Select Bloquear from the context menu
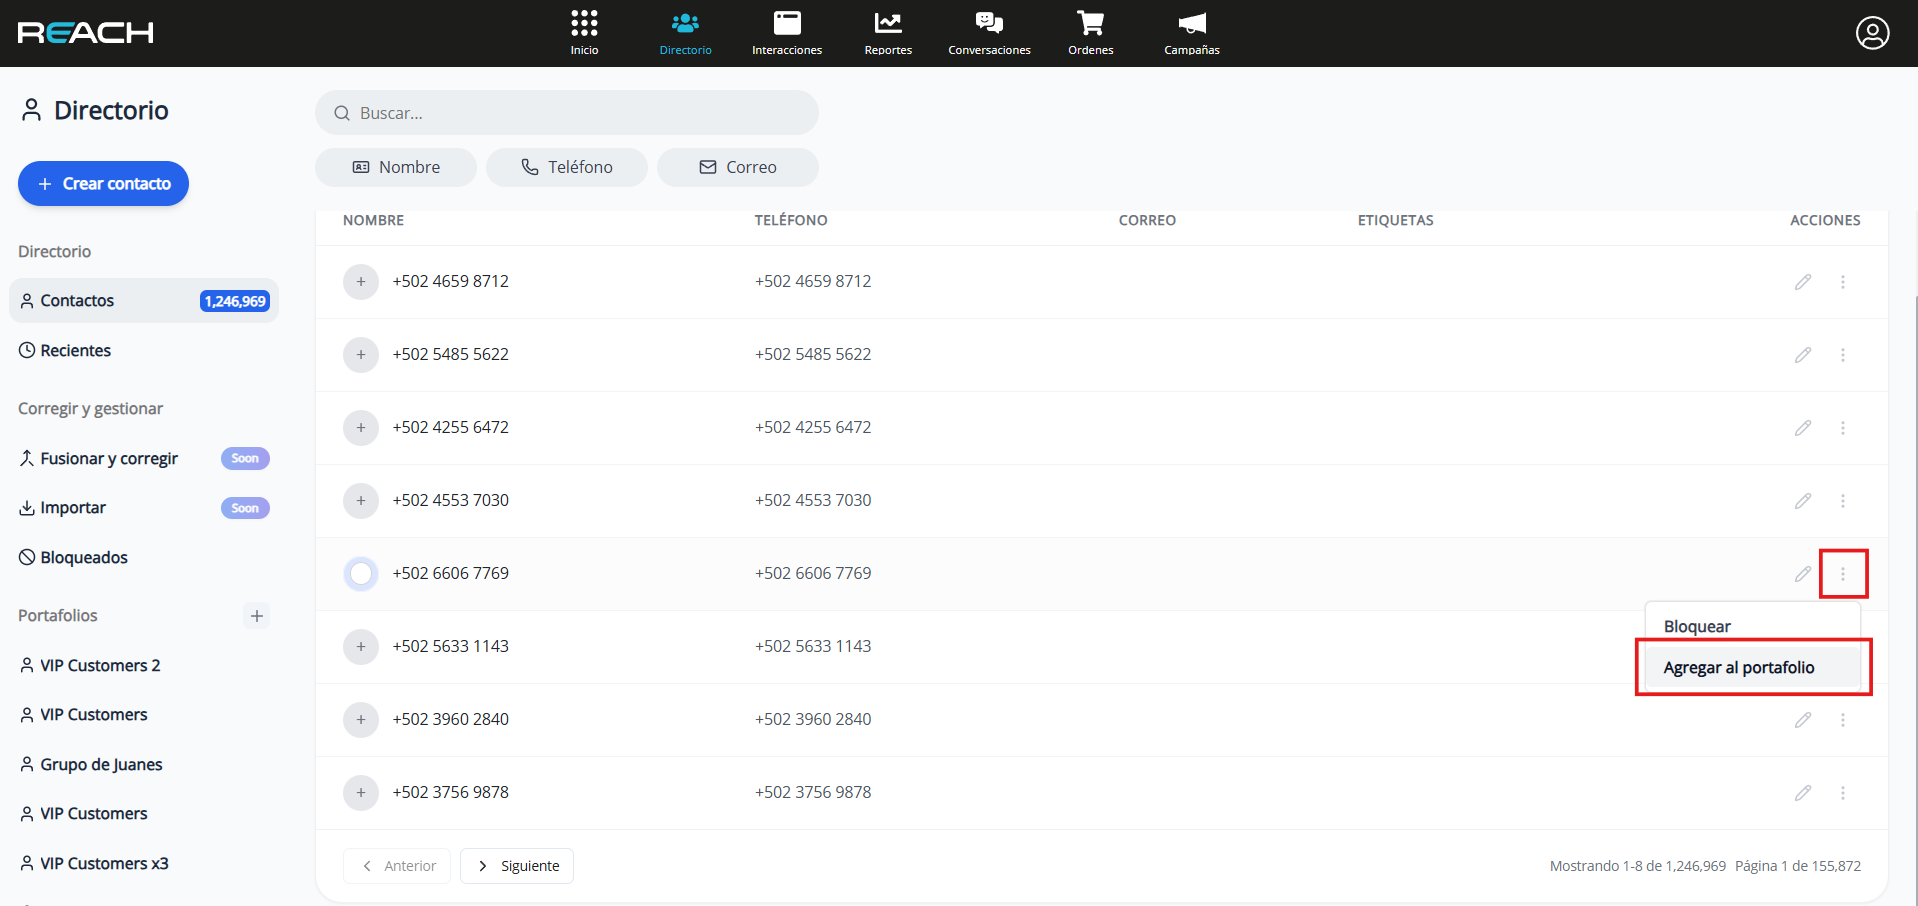 pos(1697,627)
